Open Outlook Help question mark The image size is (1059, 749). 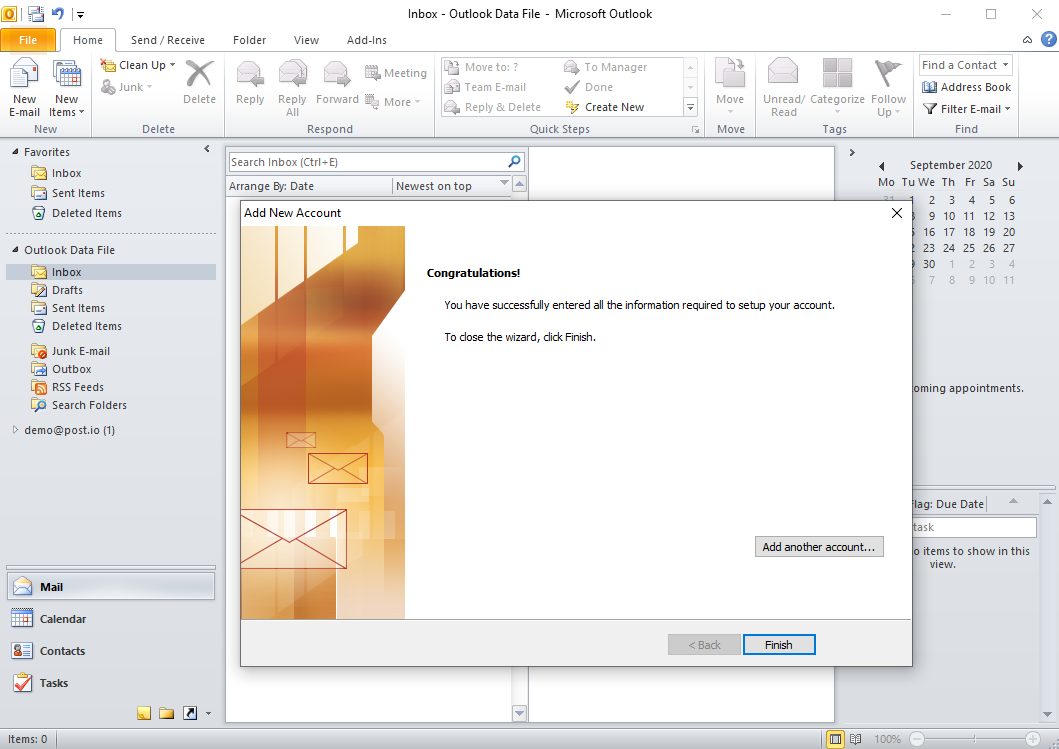click(x=1048, y=39)
